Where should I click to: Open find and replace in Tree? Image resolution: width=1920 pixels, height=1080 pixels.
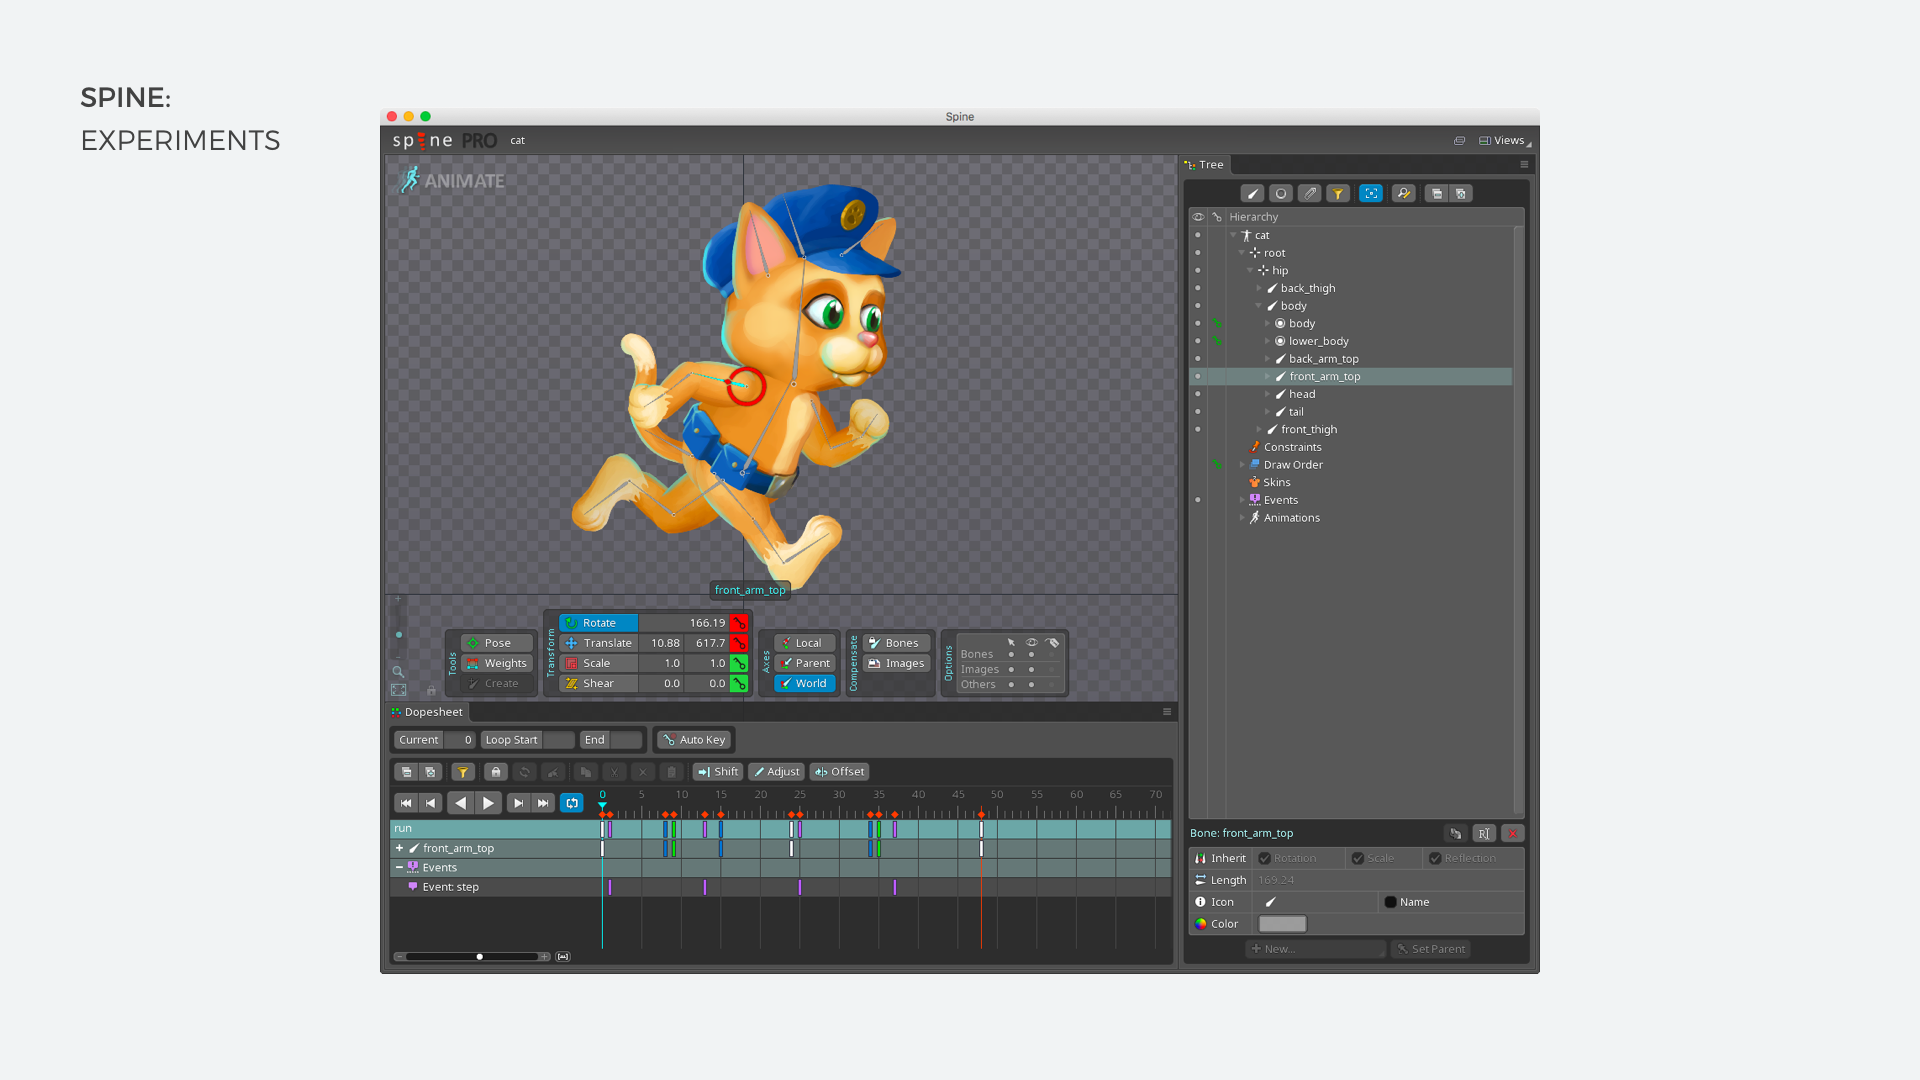point(1404,194)
